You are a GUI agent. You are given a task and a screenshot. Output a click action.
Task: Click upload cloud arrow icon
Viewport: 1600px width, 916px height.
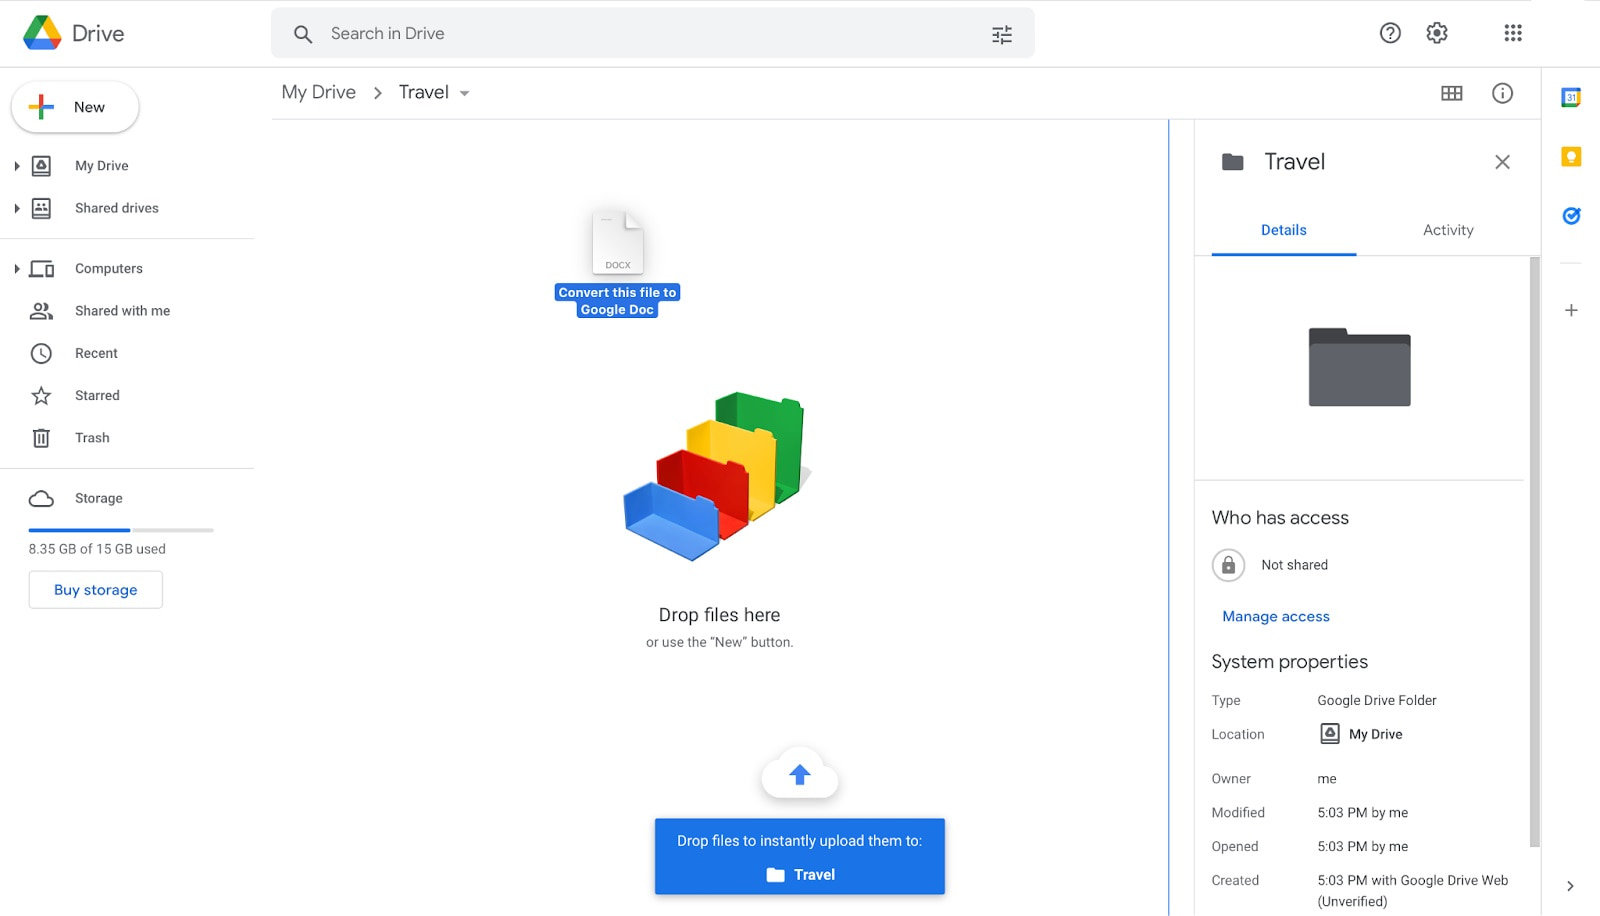pyautogui.click(x=800, y=774)
